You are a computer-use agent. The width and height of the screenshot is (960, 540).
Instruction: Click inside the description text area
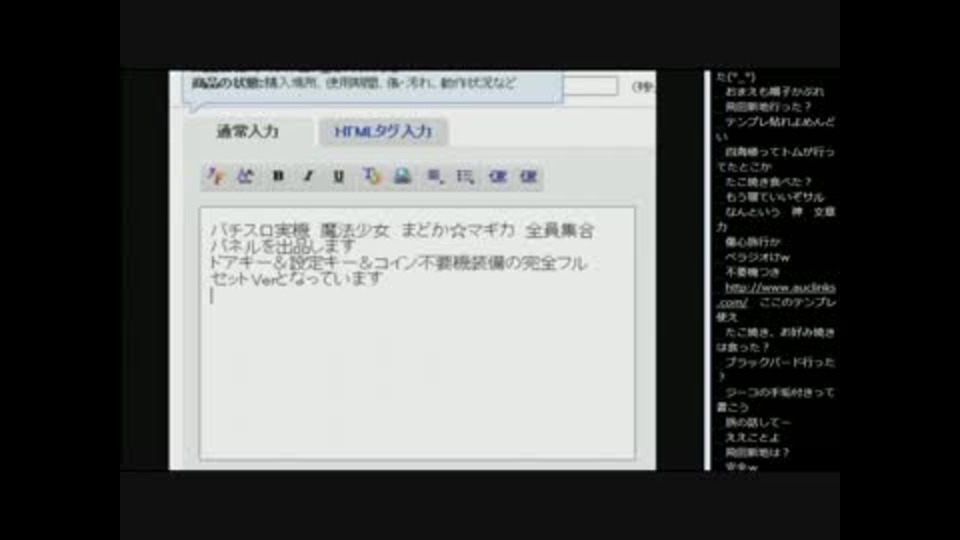pos(417,334)
